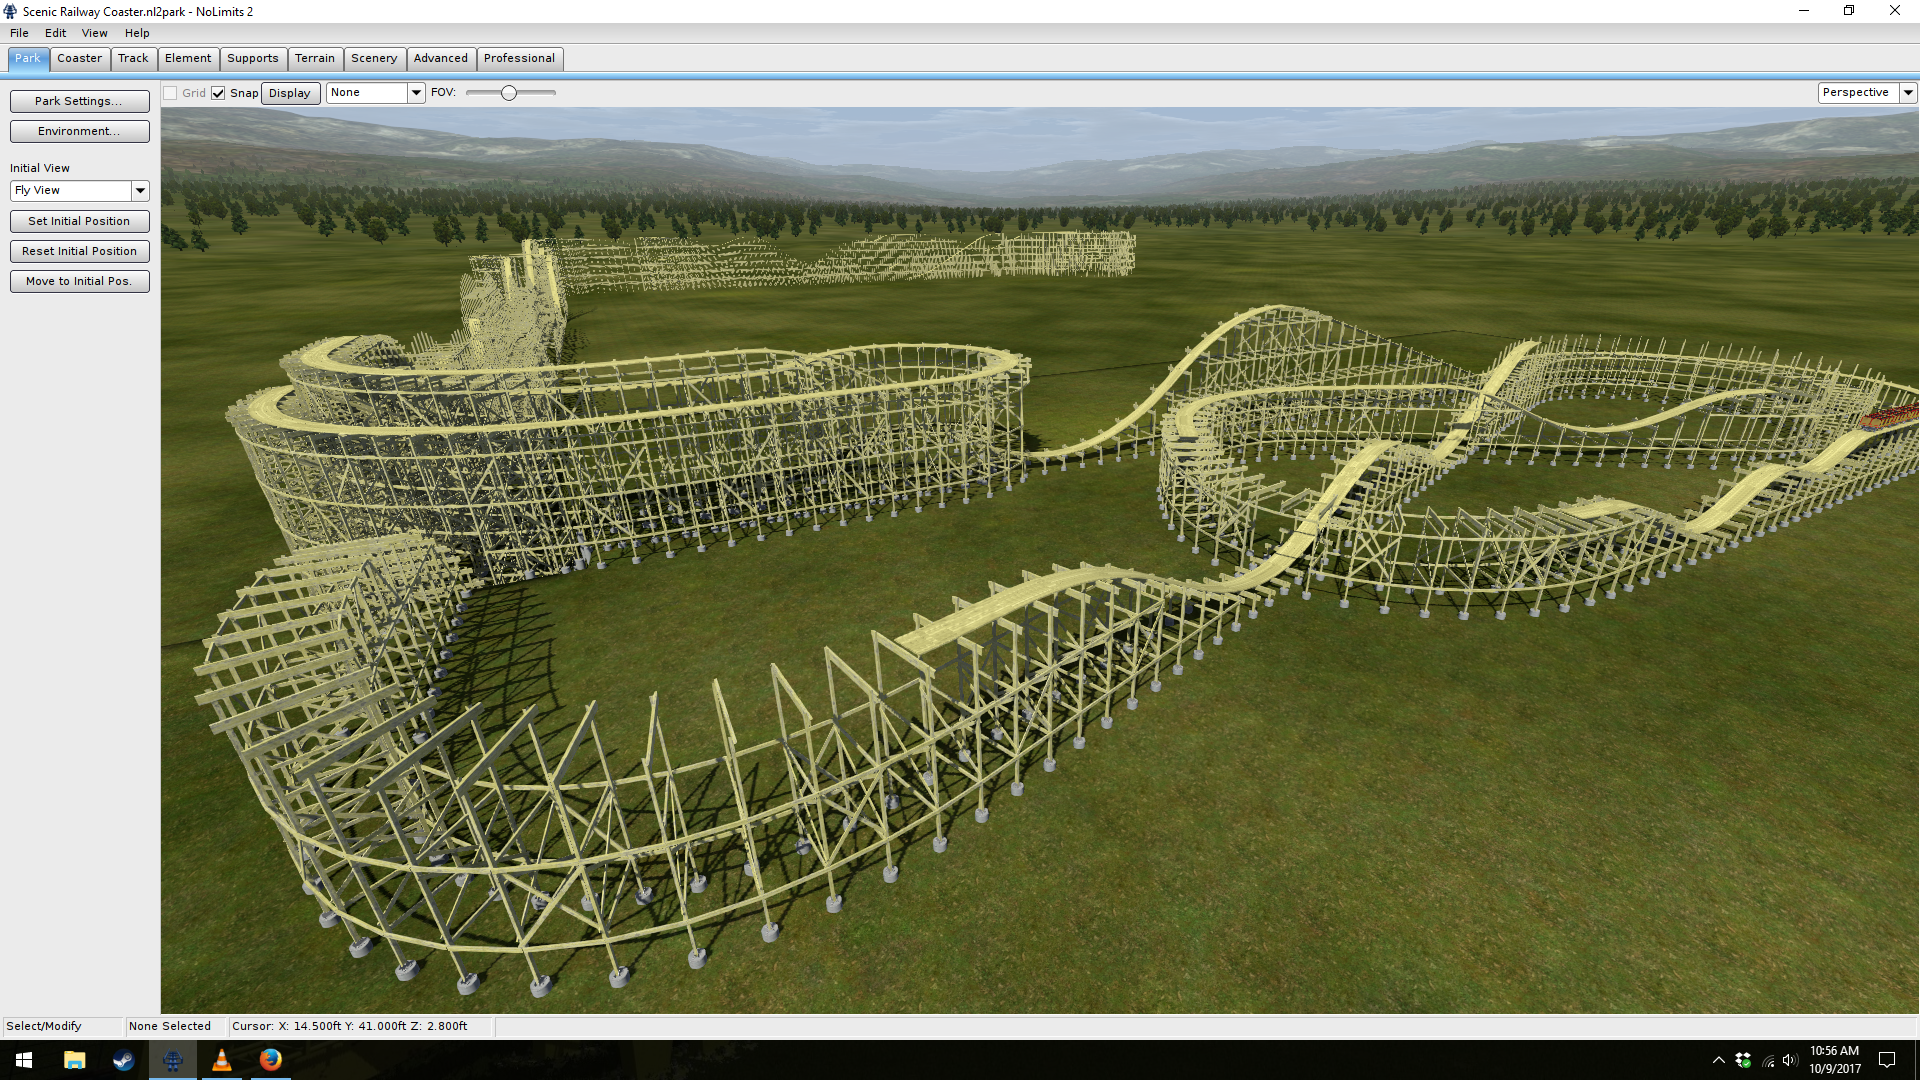
Task: Open the Perspective view dropdown
Action: pos(1908,92)
